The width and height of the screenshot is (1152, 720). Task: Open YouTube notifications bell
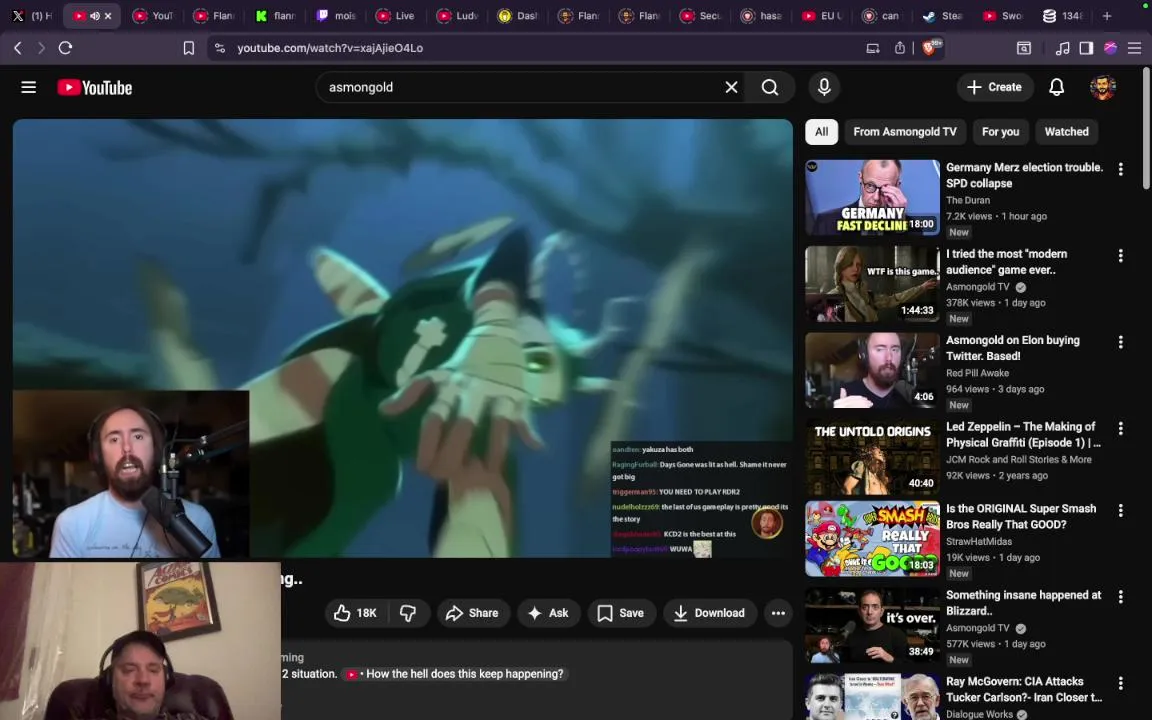coord(1056,87)
